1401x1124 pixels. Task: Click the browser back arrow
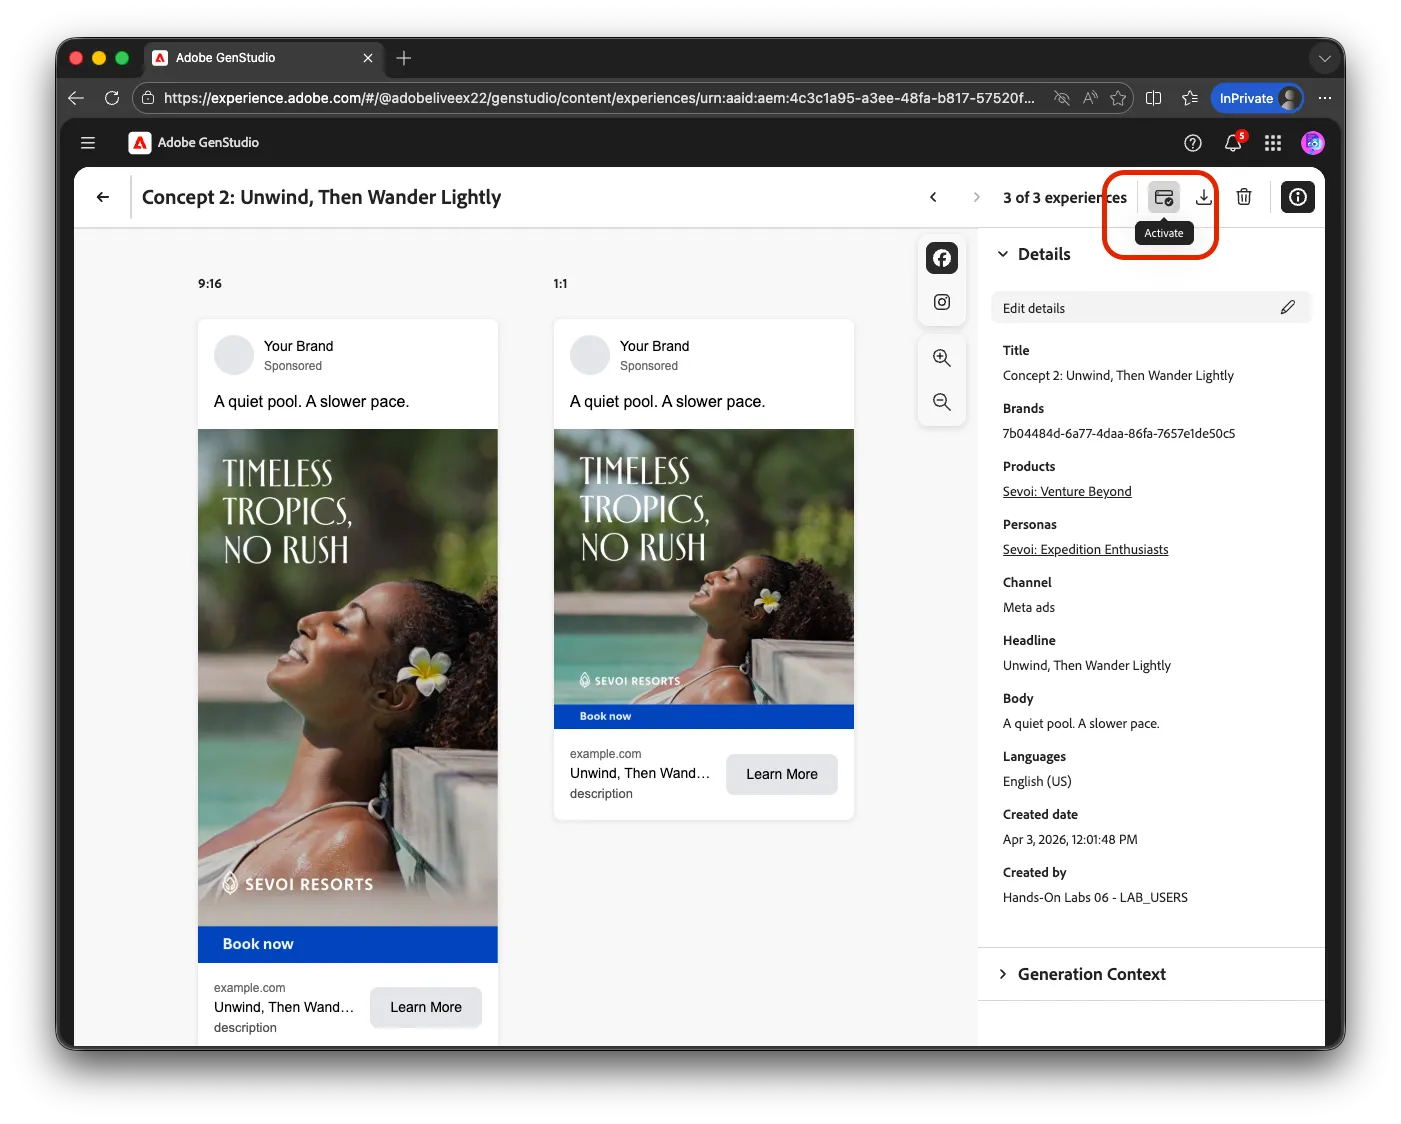point(76,98)
